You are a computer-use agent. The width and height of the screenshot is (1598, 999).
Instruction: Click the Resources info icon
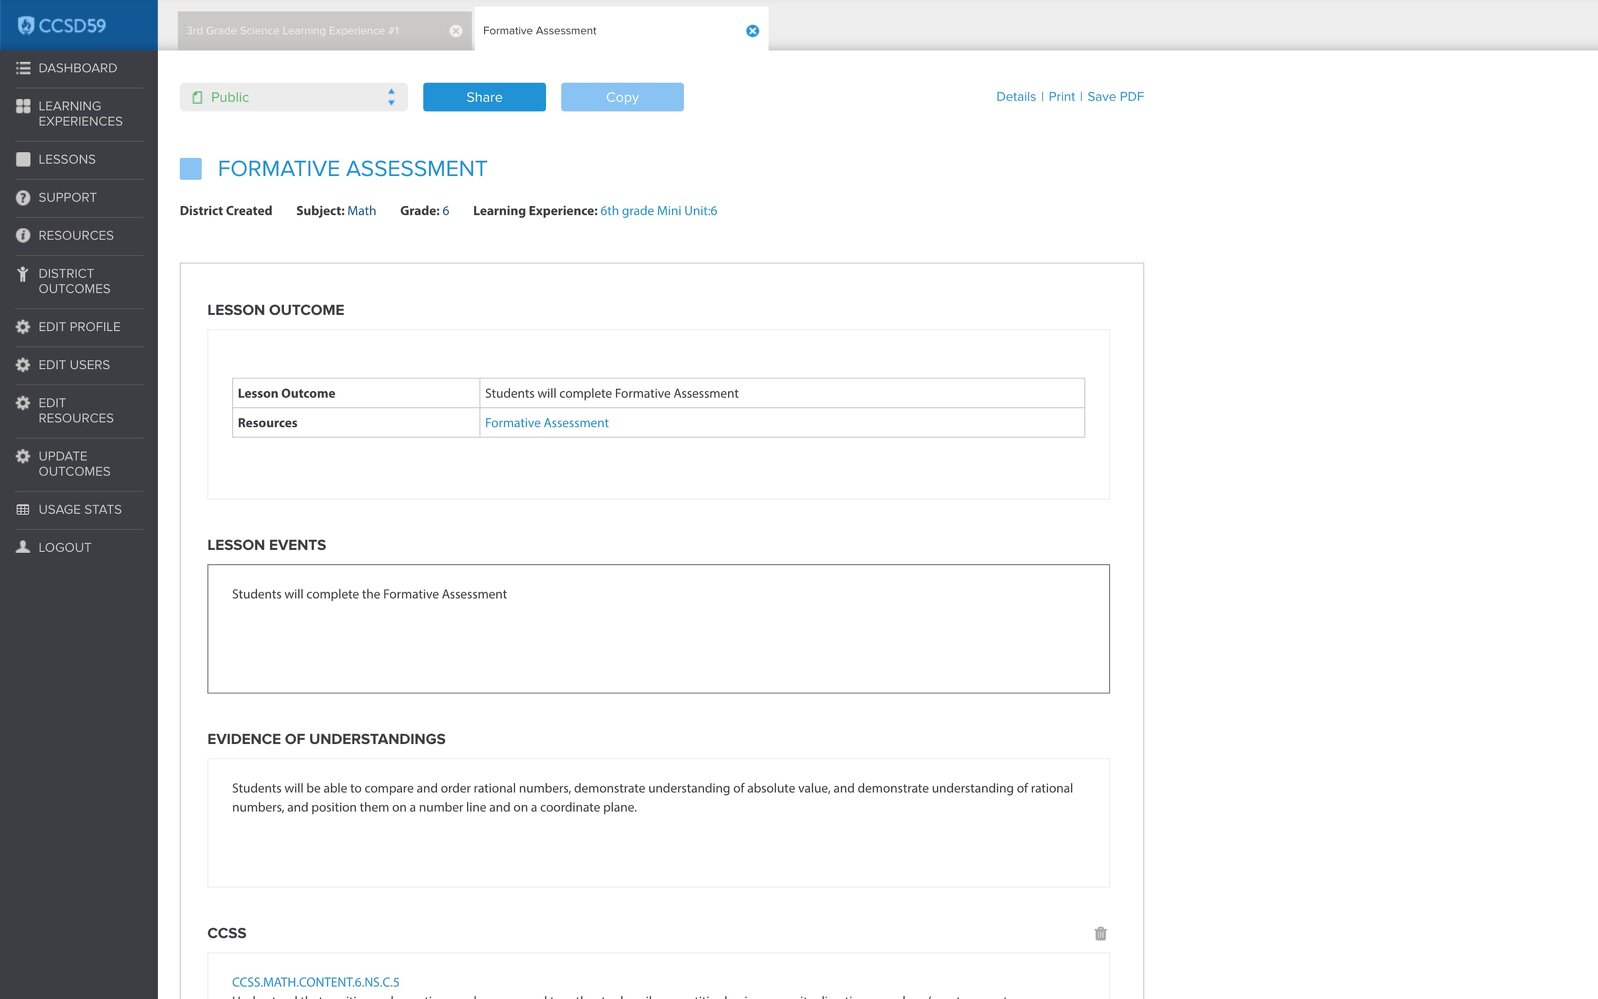pos(23,236)
